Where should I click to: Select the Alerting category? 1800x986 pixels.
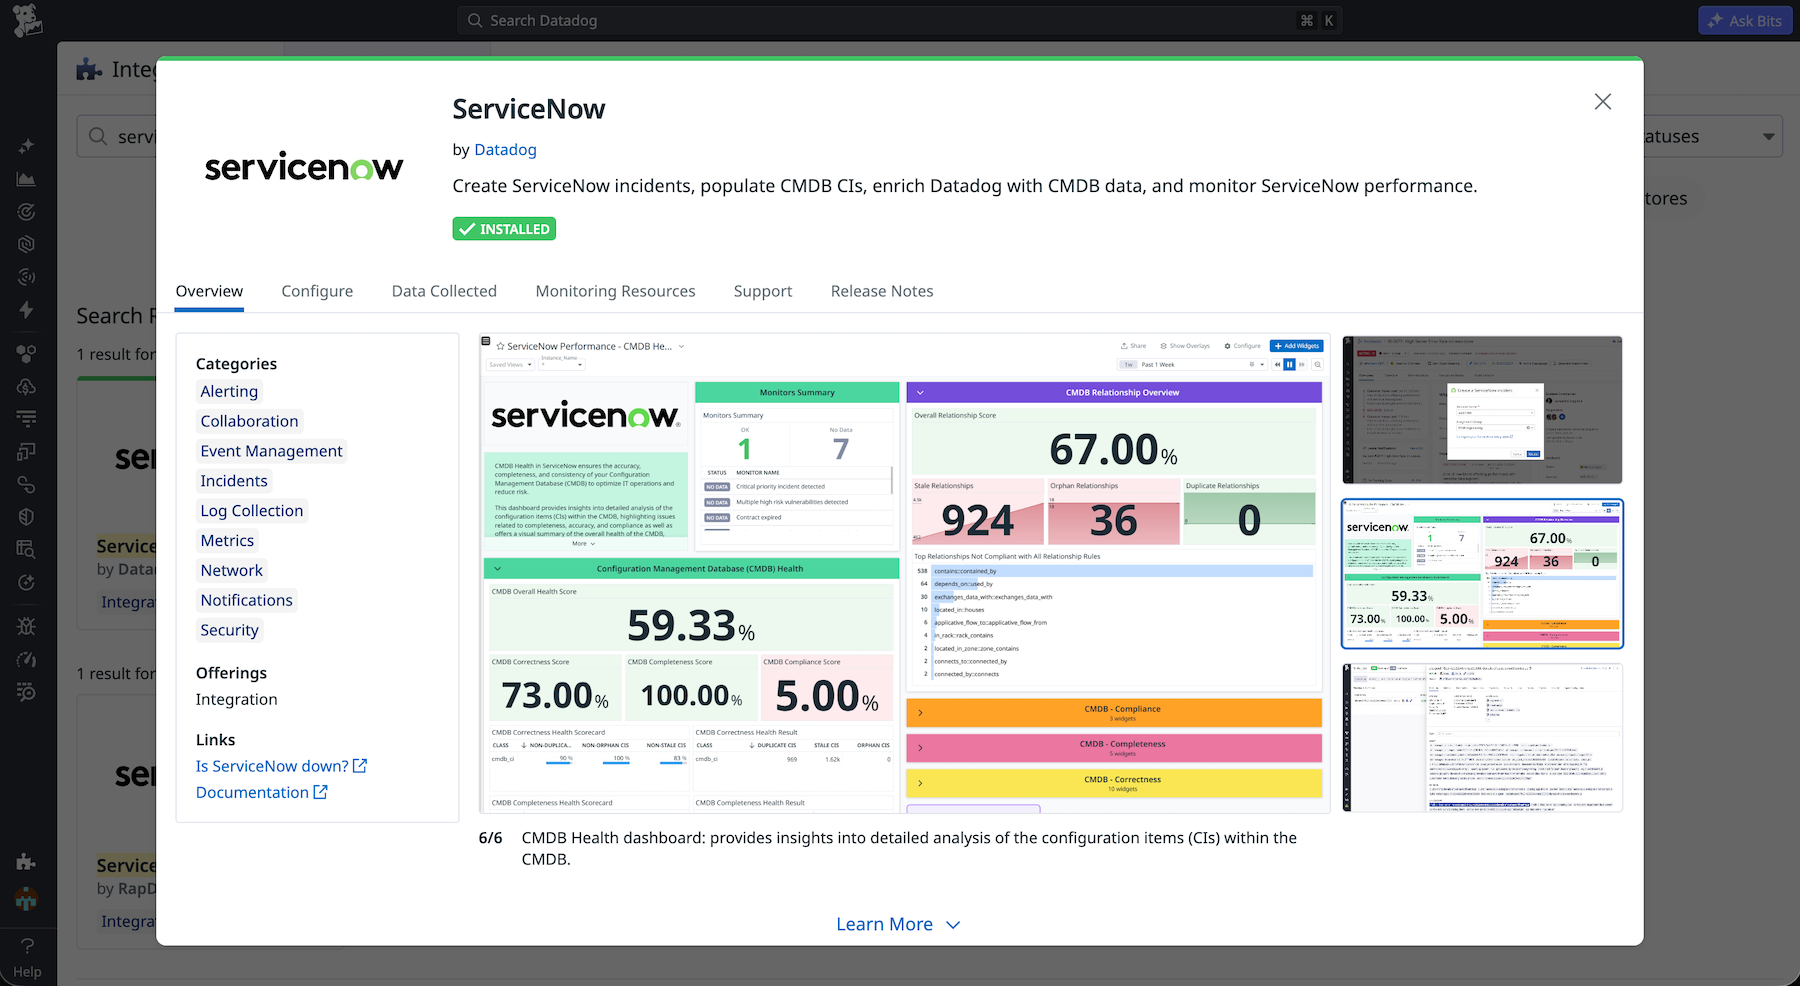(x=229, y=392)
